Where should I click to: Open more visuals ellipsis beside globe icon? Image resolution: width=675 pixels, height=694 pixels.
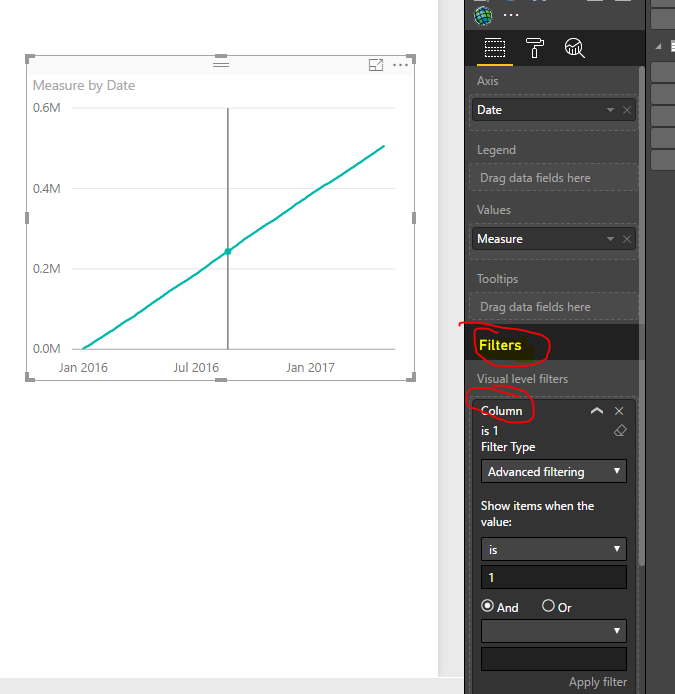pyautogui.click(x=511, y=15)
